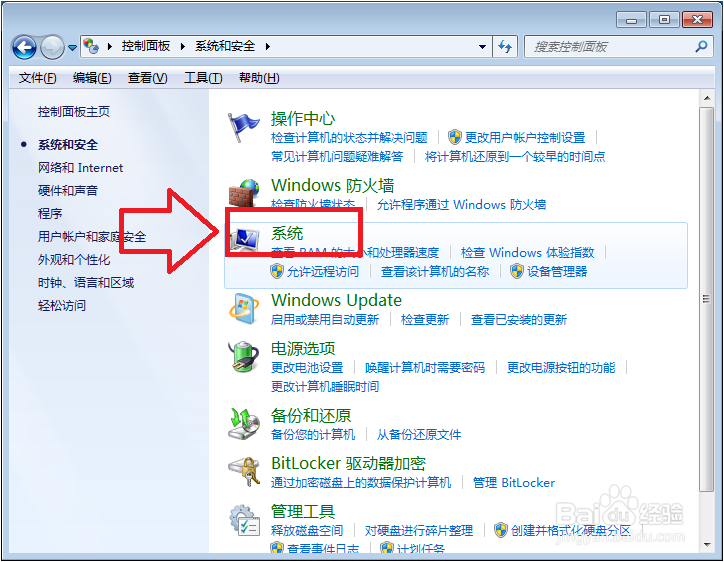Image resolution: width=724 pixels, height=562 pixels.
Task: Open the Backup and Restore disc icon
Action: tap(244, 424)
